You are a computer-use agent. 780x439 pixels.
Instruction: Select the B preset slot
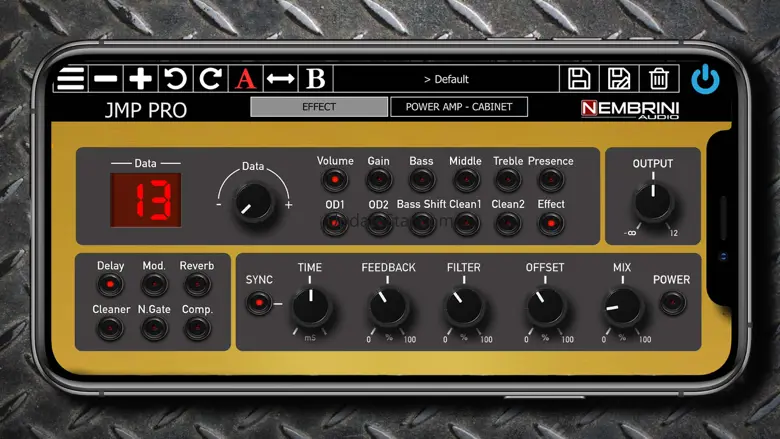[x=315, y=79]
